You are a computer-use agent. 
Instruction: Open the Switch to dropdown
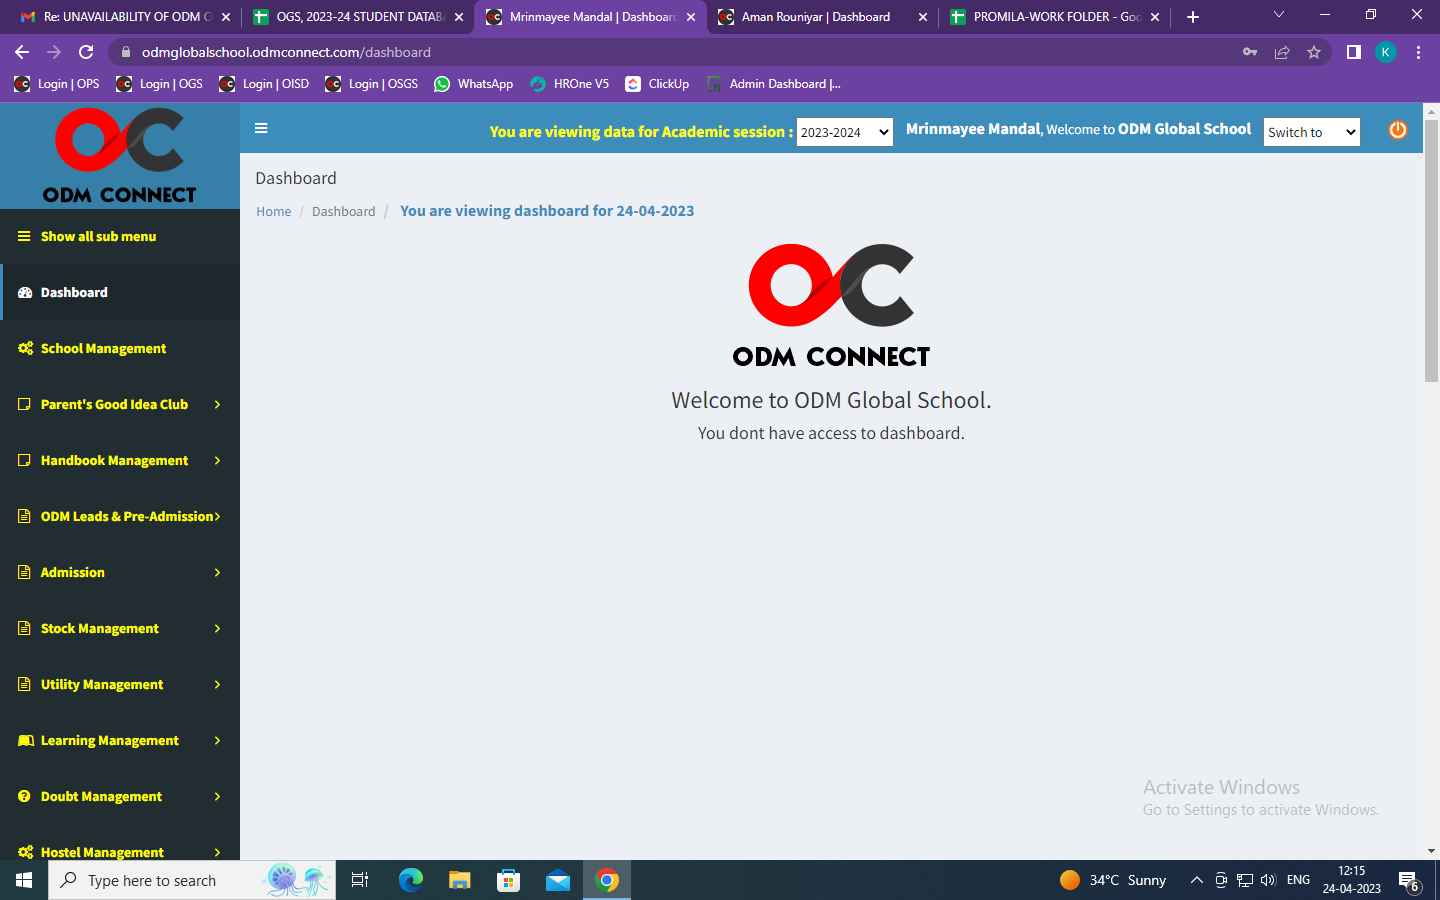tap(1311, 132)
